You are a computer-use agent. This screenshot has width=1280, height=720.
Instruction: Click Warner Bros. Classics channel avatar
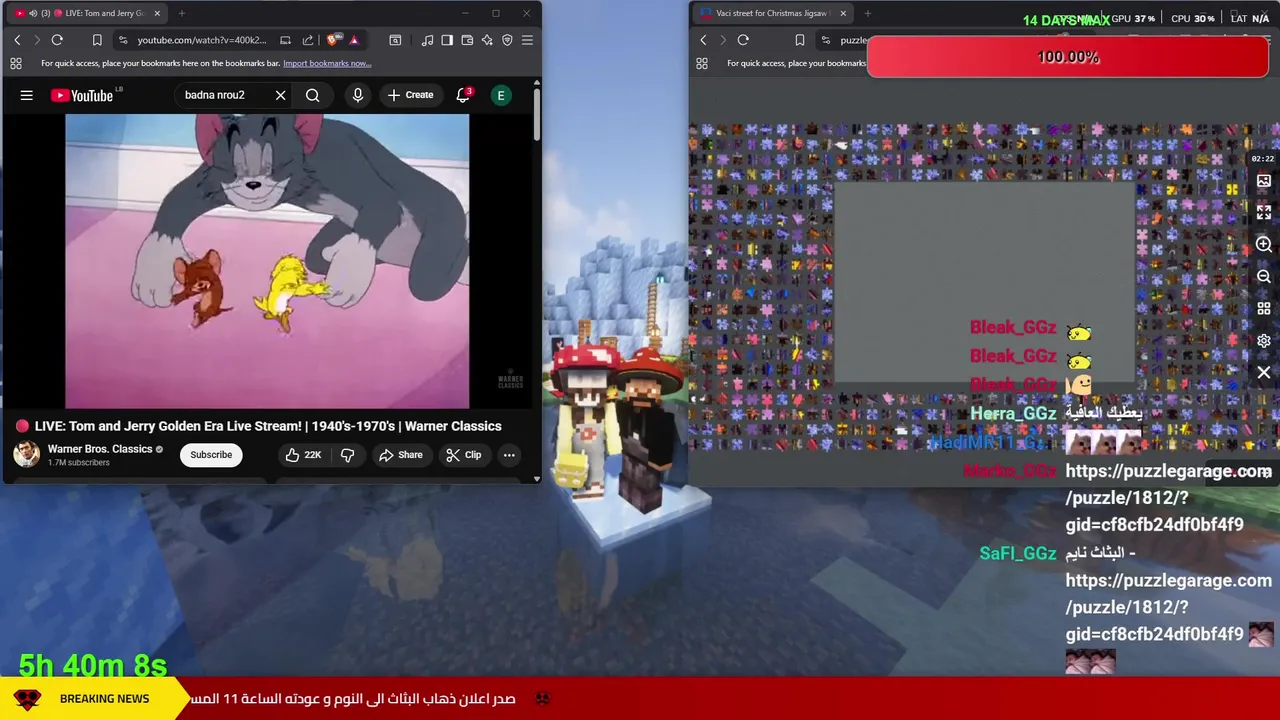(26, 454)
